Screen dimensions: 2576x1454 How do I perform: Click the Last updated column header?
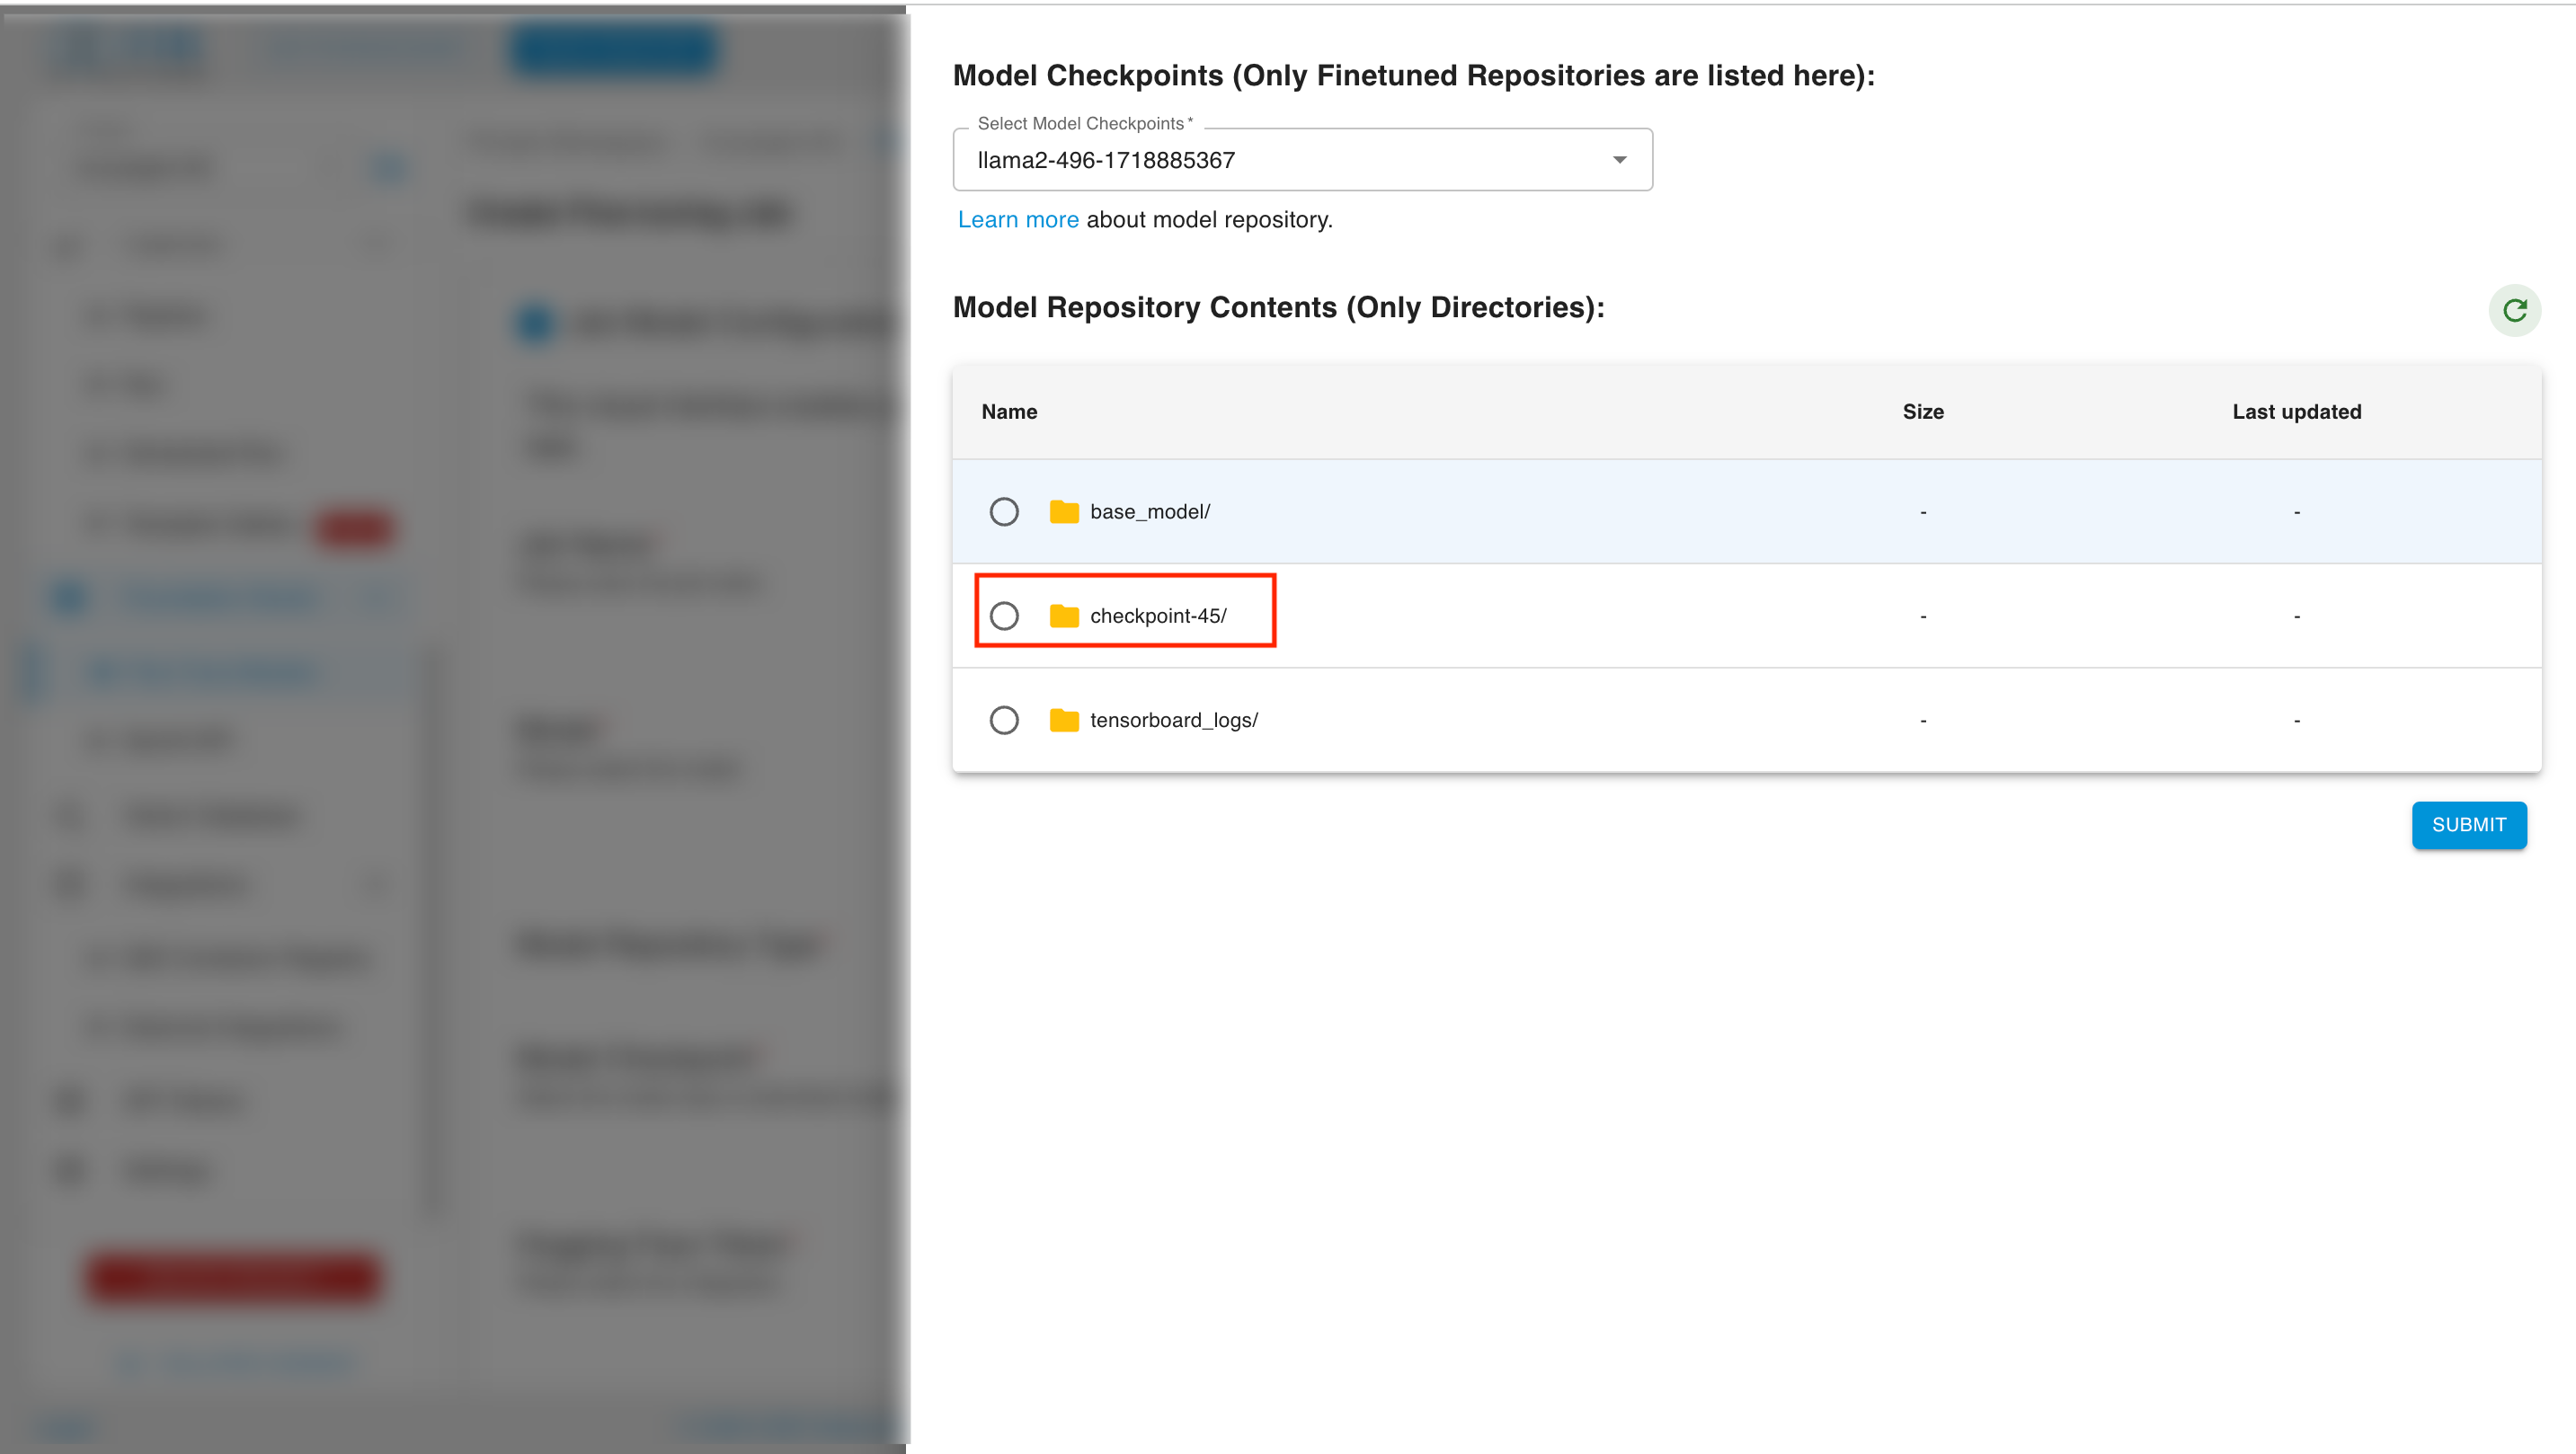[2296, 412]
